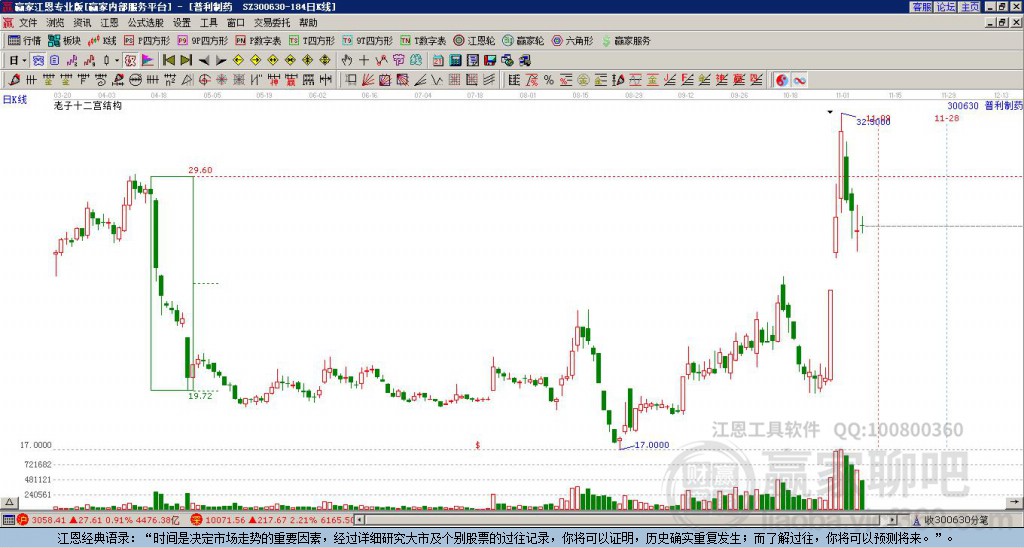
Task: Click the 17.0000 low price marker
Action: (652, 445)
